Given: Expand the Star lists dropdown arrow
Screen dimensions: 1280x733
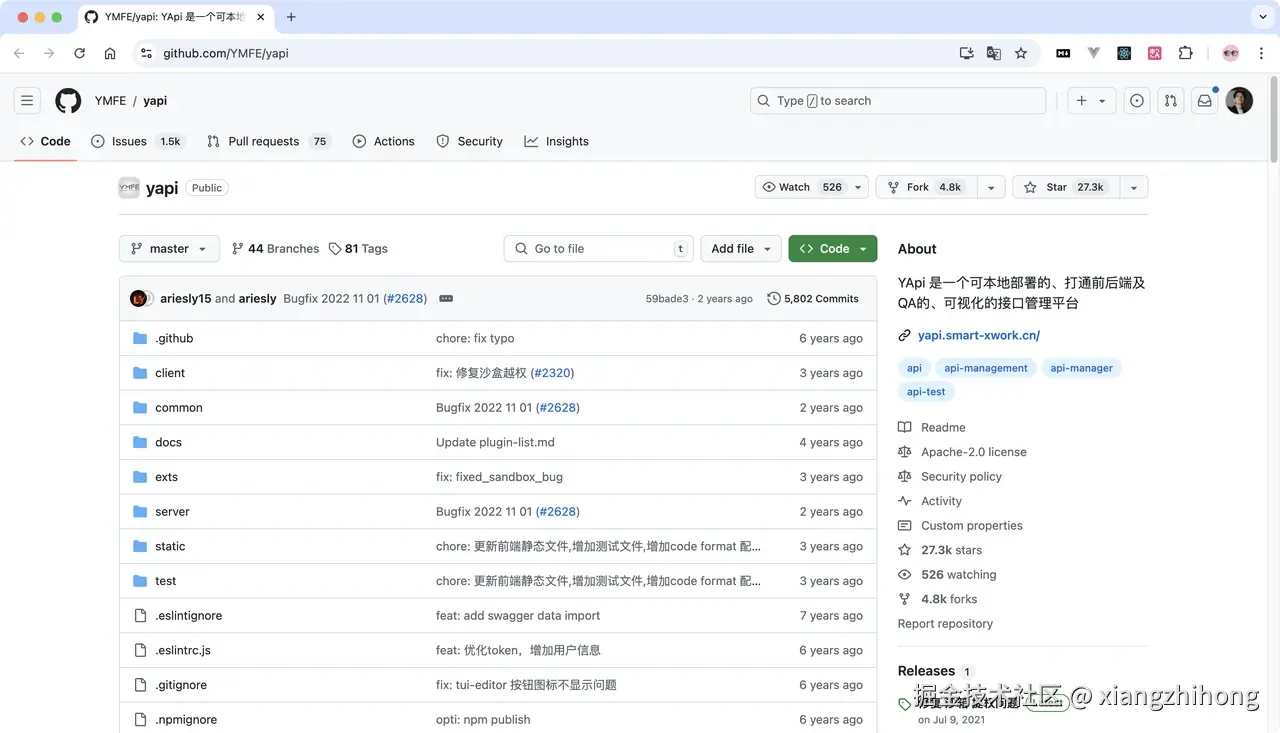Looking at the screenshot, I should click(1134, 187).
